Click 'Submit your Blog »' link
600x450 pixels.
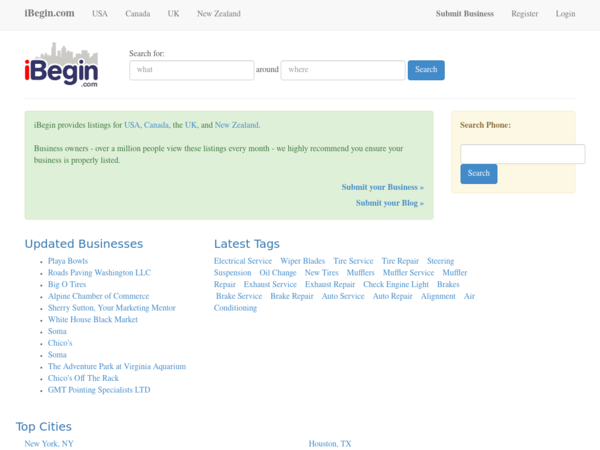tap(390, 203)
